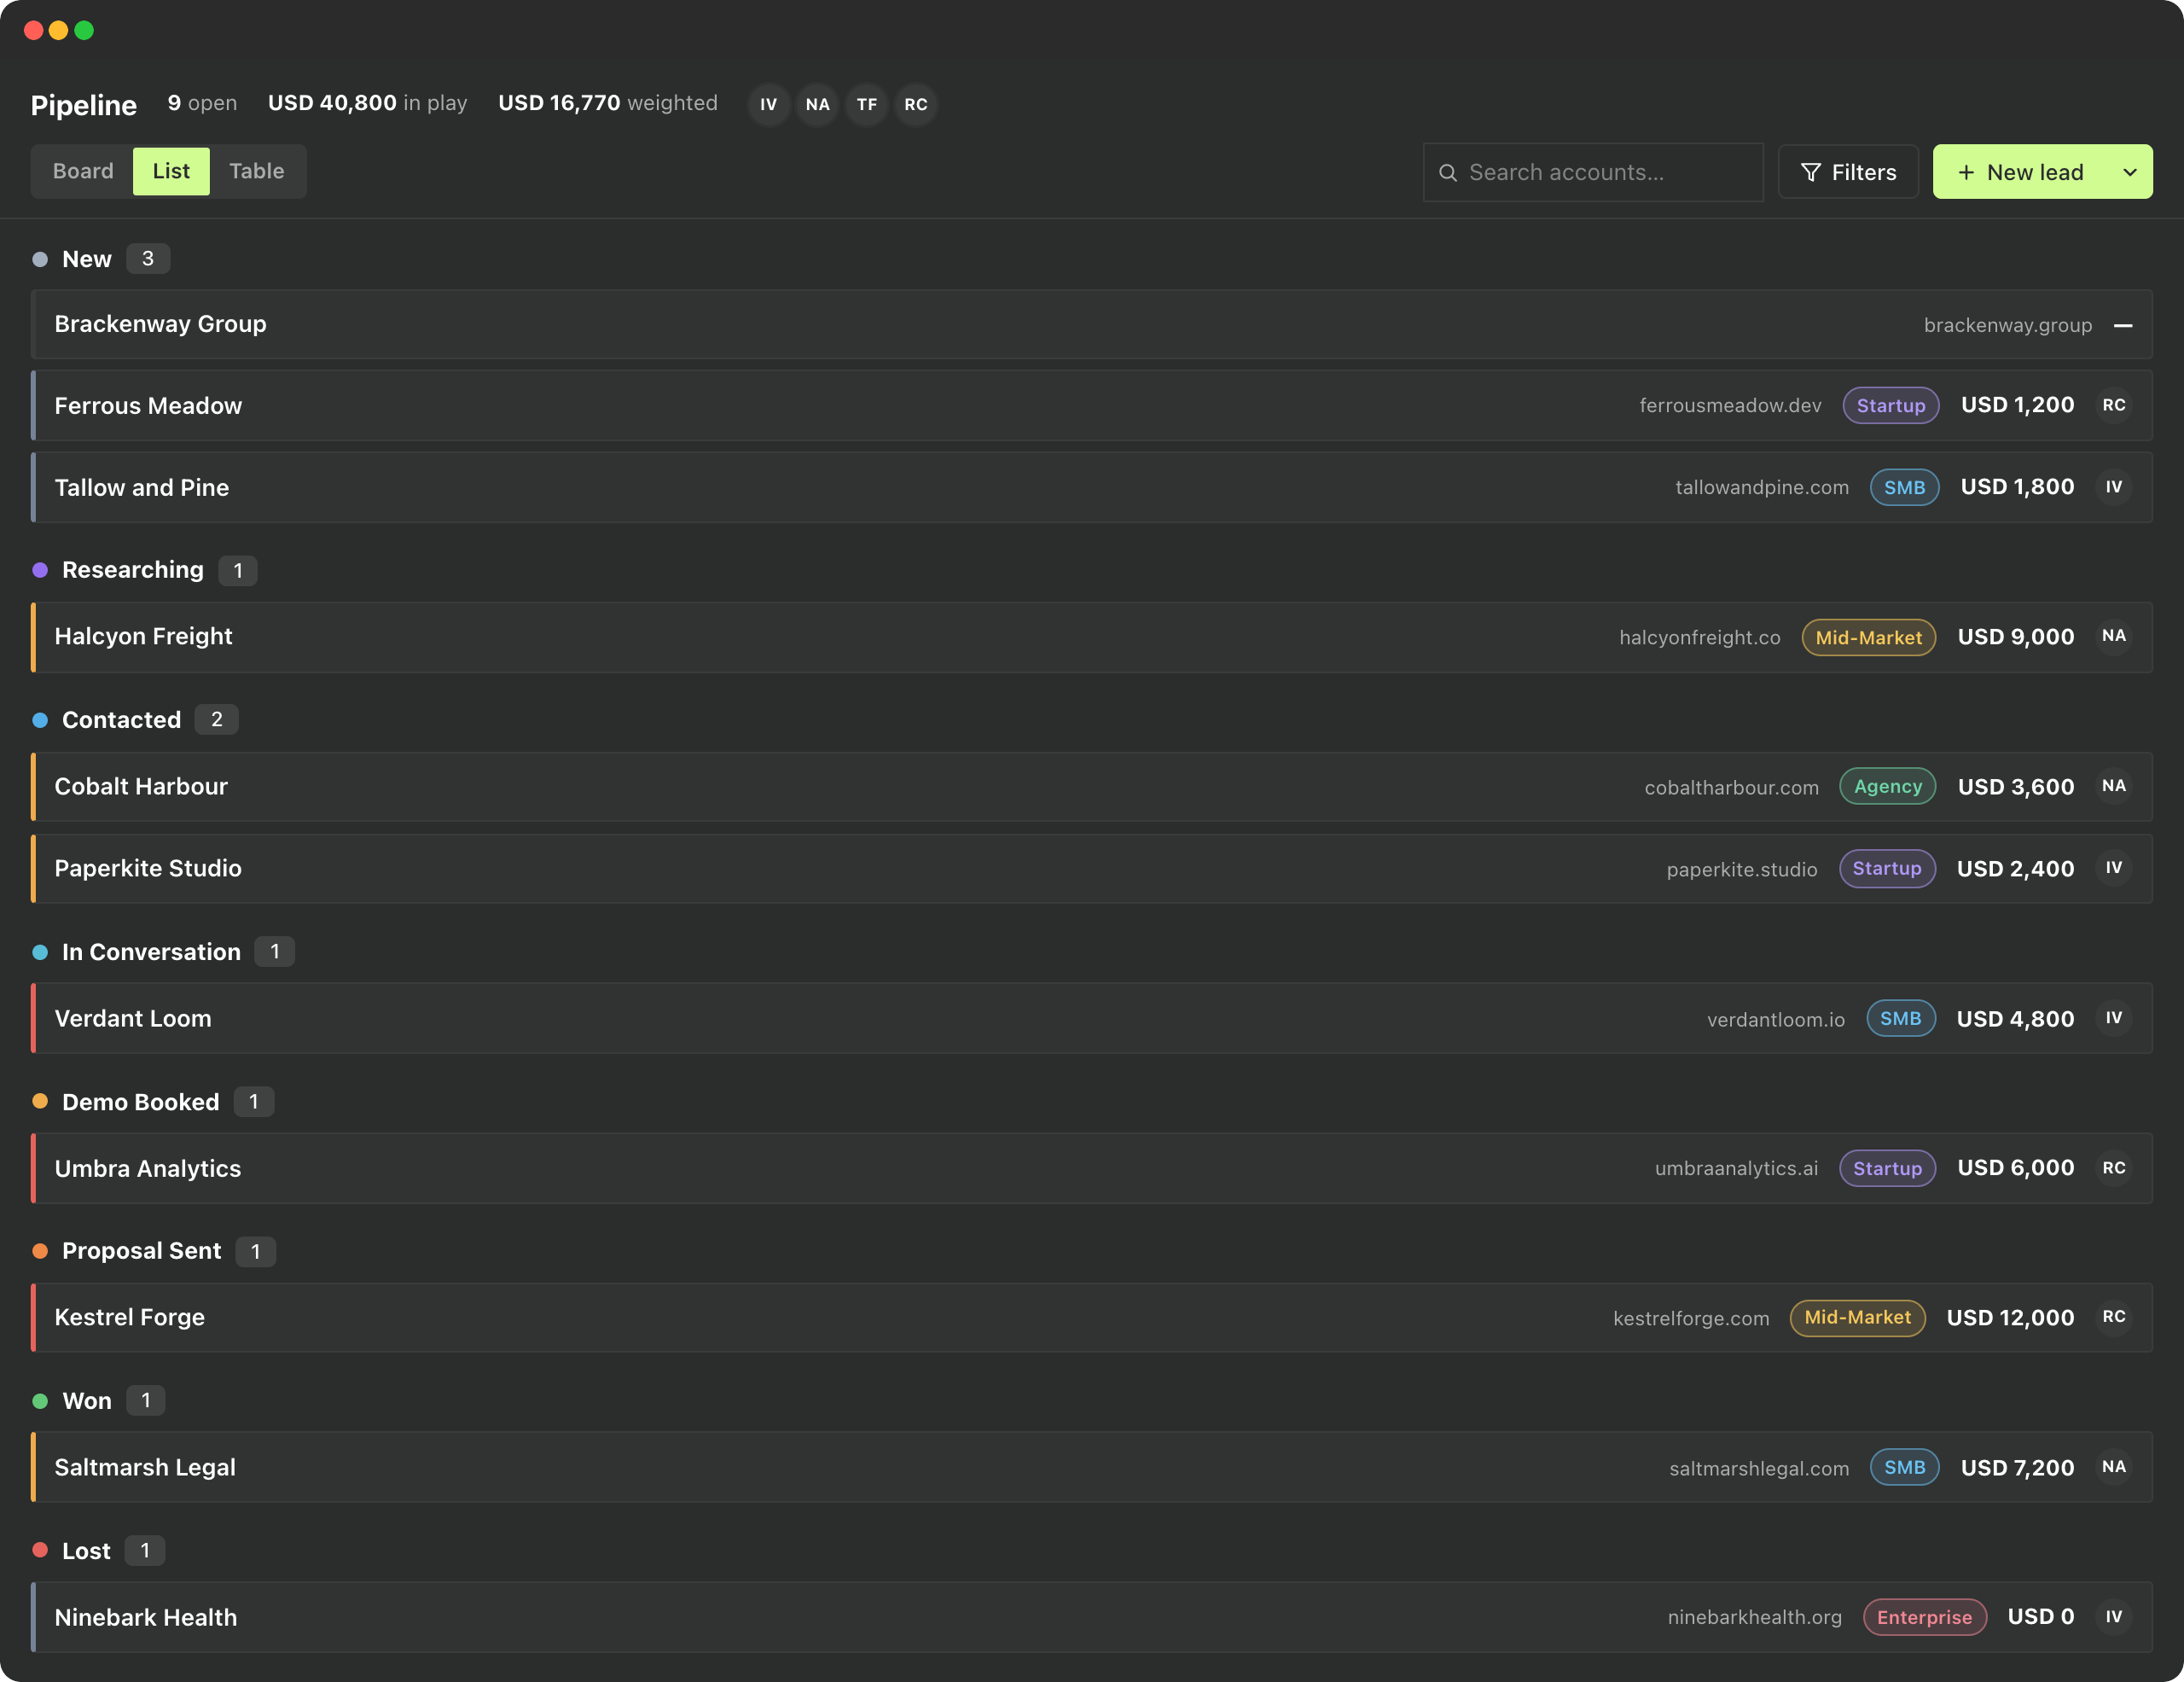Image resolution: width=2184 pixels, height=1682 pixels.
Task: Open the Ninebark Health lead
Action: [1092, 1617]
